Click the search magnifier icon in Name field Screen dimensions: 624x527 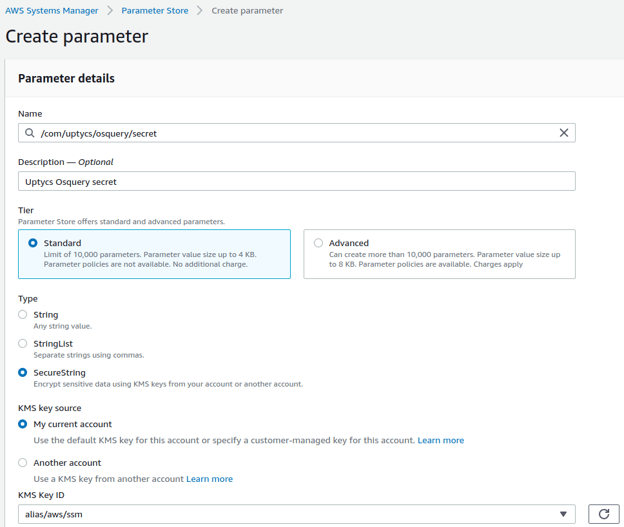coord(29,133)
